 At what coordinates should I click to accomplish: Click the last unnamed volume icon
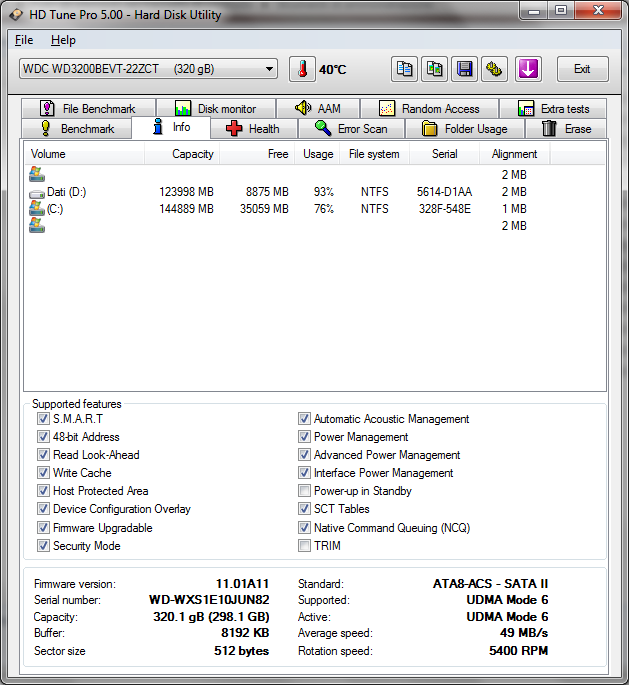[x=37, y=225]
